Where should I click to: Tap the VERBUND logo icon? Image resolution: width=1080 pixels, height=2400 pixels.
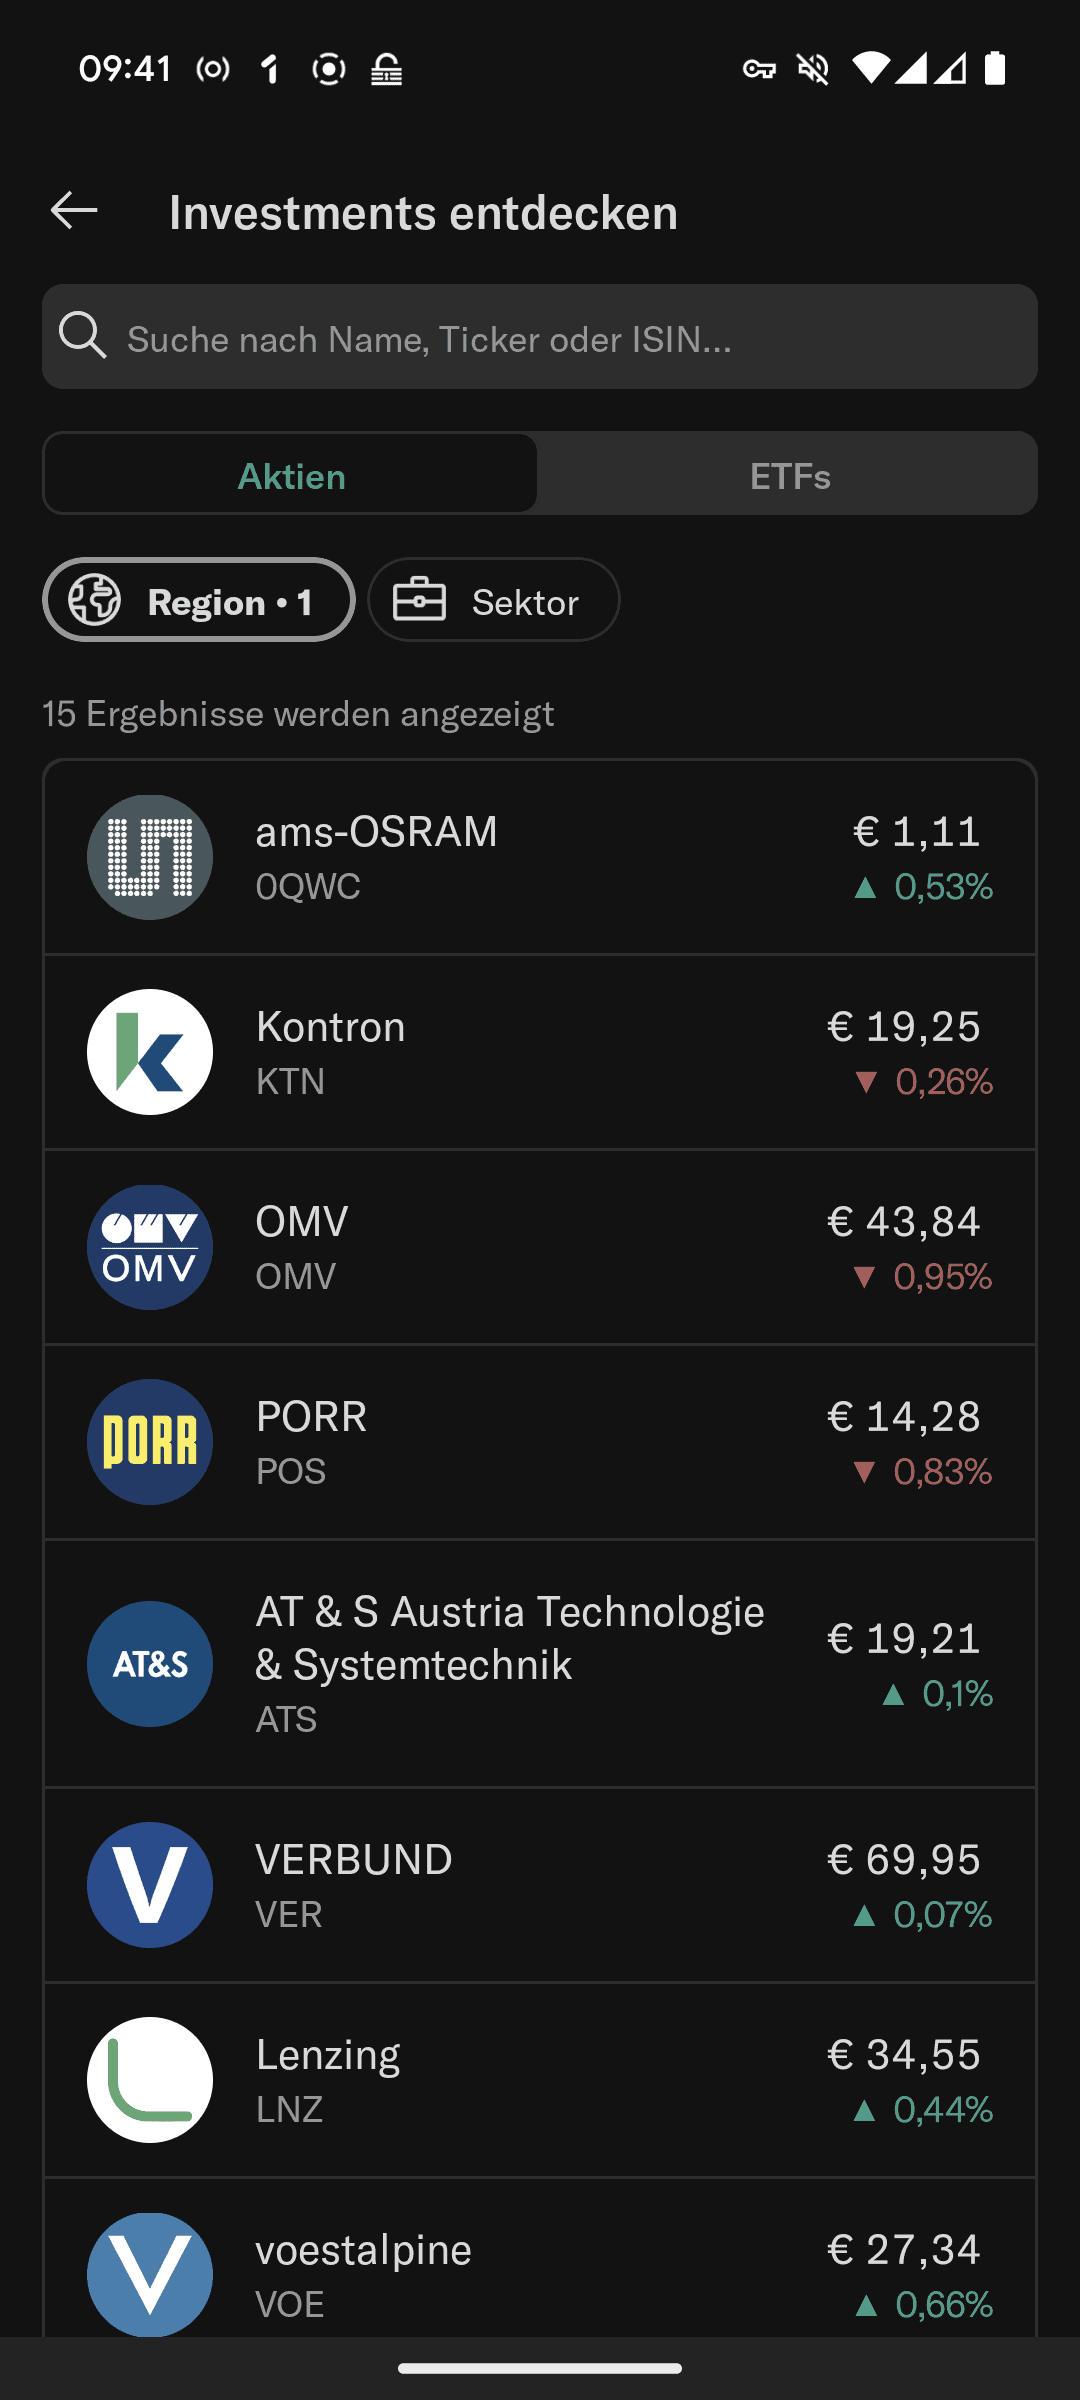tap(150, 1885)
